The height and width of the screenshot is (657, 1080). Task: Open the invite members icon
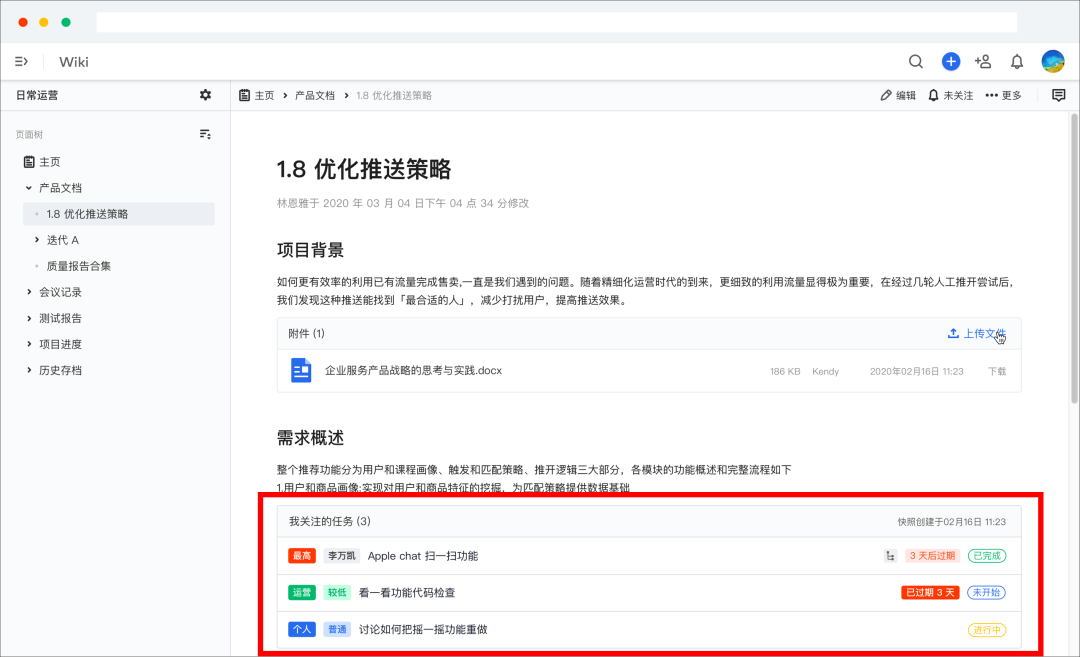coord(983,61)
